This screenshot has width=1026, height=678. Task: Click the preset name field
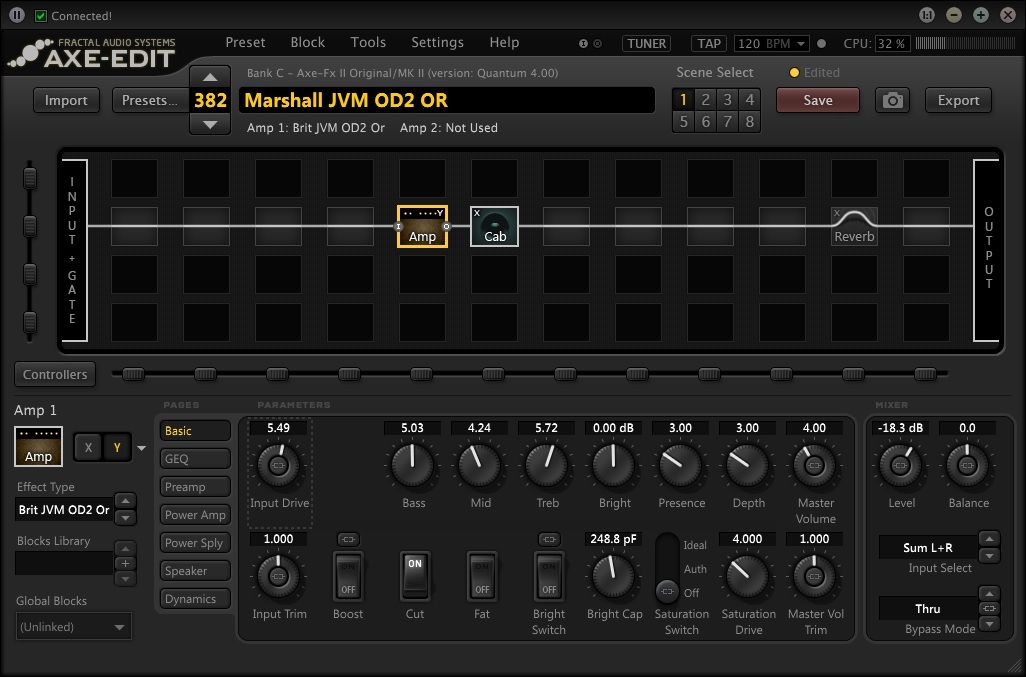click(447, 100)
